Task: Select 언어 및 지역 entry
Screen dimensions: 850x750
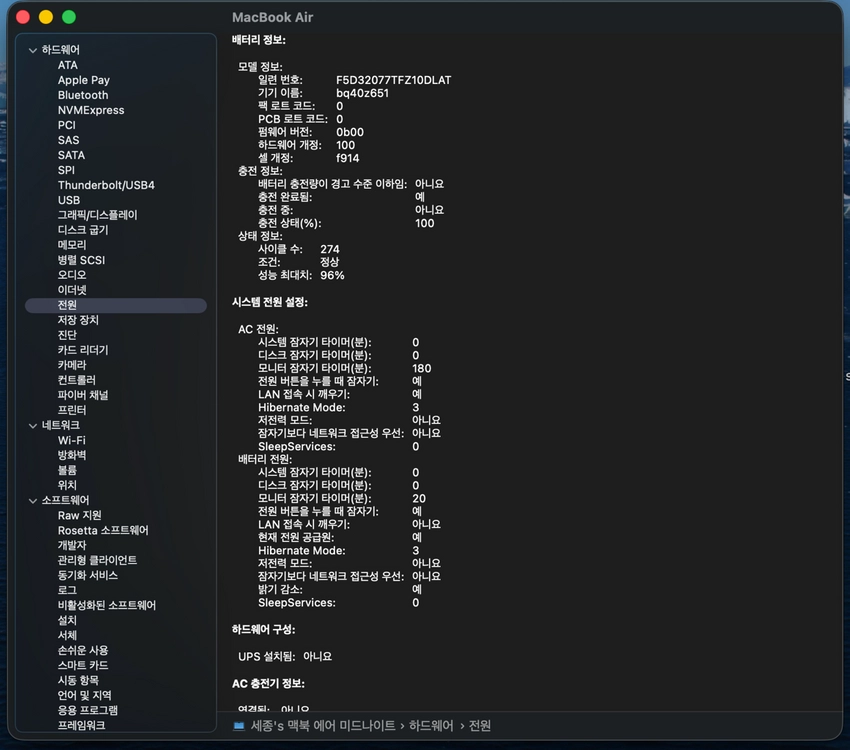Action: (85, 695)
